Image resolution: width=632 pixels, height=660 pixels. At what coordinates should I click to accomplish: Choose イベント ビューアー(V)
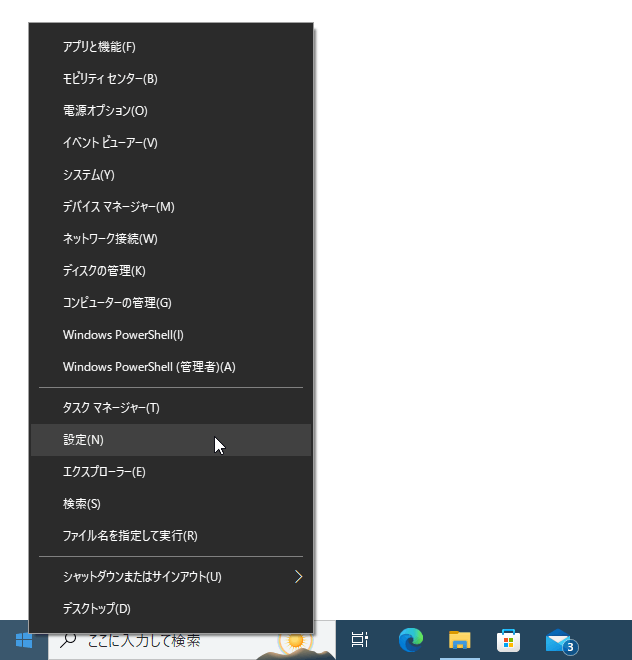pos(171,142)
